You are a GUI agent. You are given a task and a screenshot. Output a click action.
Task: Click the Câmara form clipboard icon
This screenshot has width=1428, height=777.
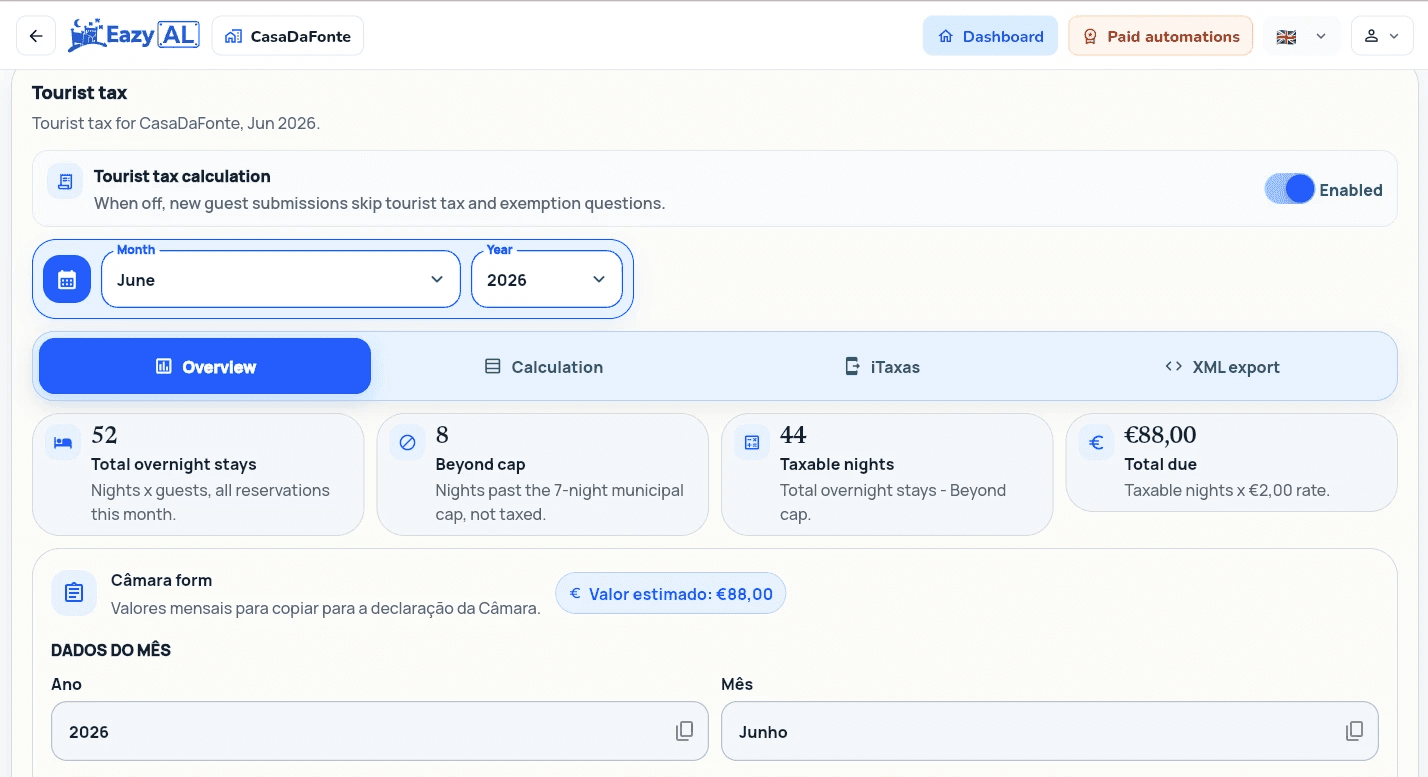tap(74, 593)
